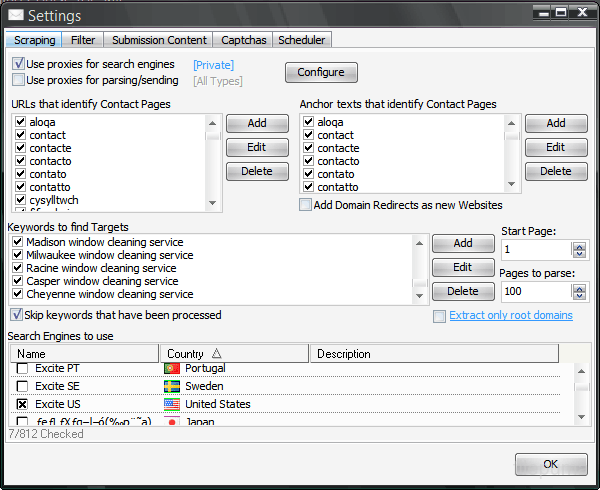
Task: Click the Extract only root domains link
Action: pos(511,315)
